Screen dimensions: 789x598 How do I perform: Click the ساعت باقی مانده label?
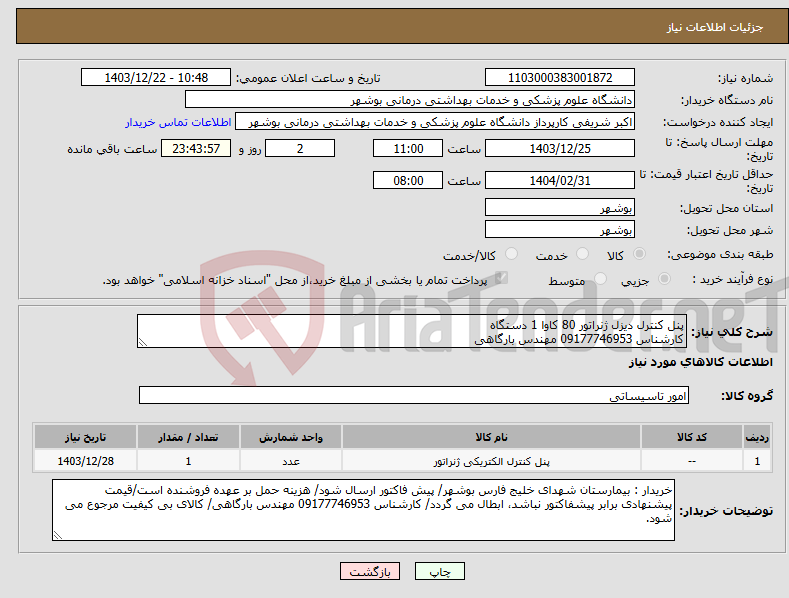point(112,150)
